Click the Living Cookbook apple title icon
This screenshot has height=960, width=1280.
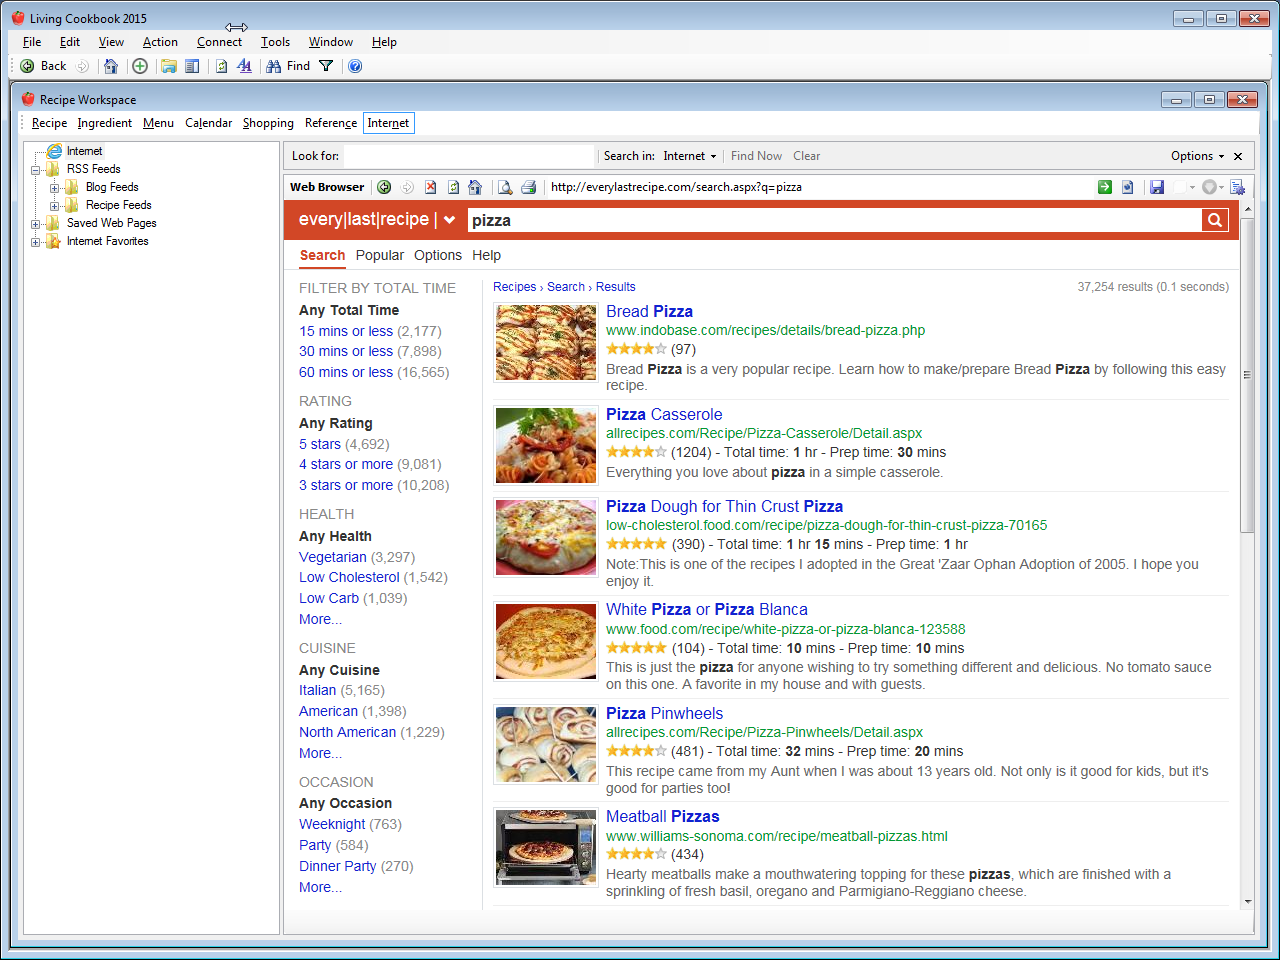(17, 18)
